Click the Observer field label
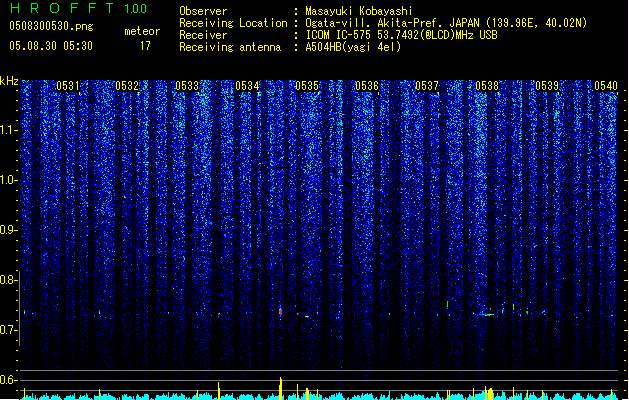Image resolution: width=629 pixels, height=400 pixels. (x=203, y=11)
